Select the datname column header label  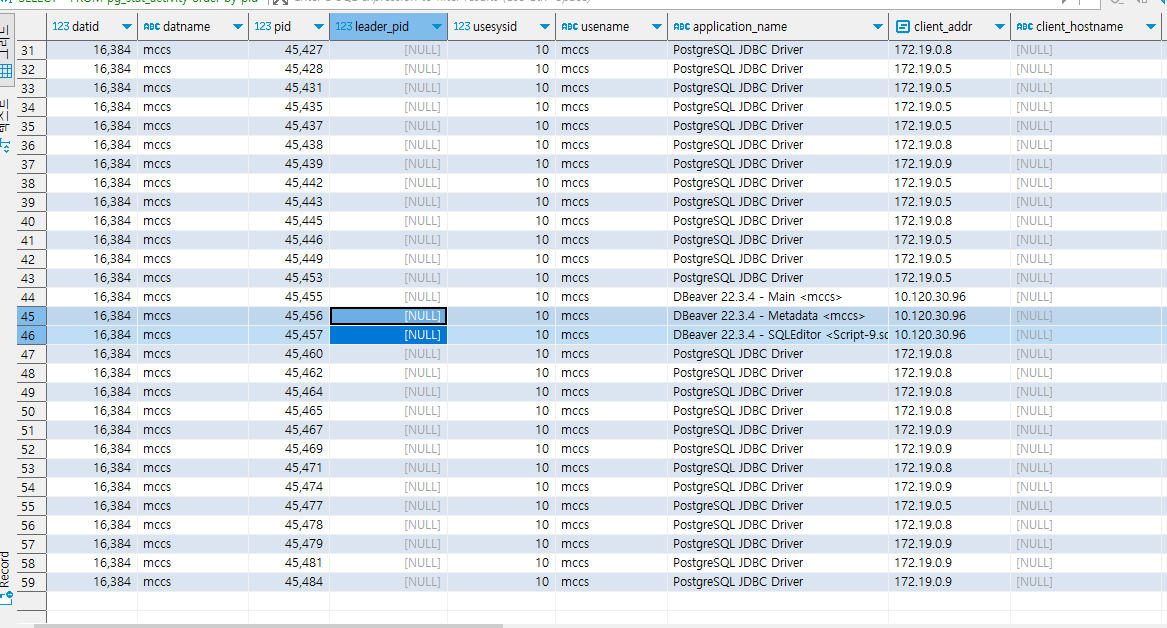tap(187, 27)
